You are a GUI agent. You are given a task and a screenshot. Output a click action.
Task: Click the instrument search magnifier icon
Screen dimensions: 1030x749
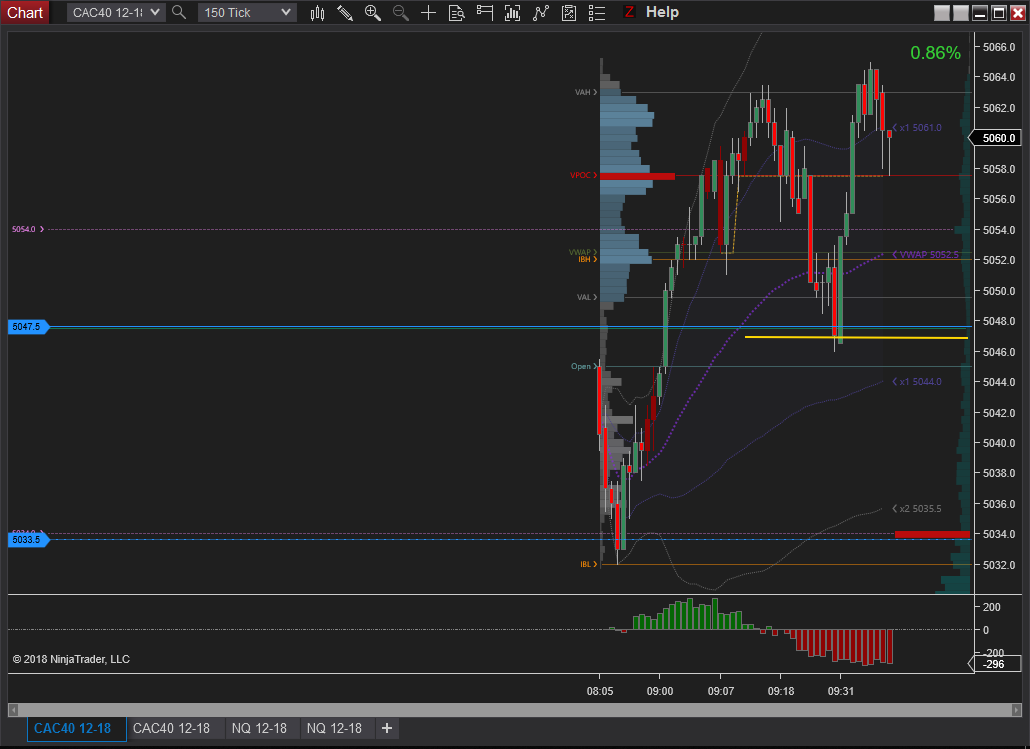pos(179,12)
